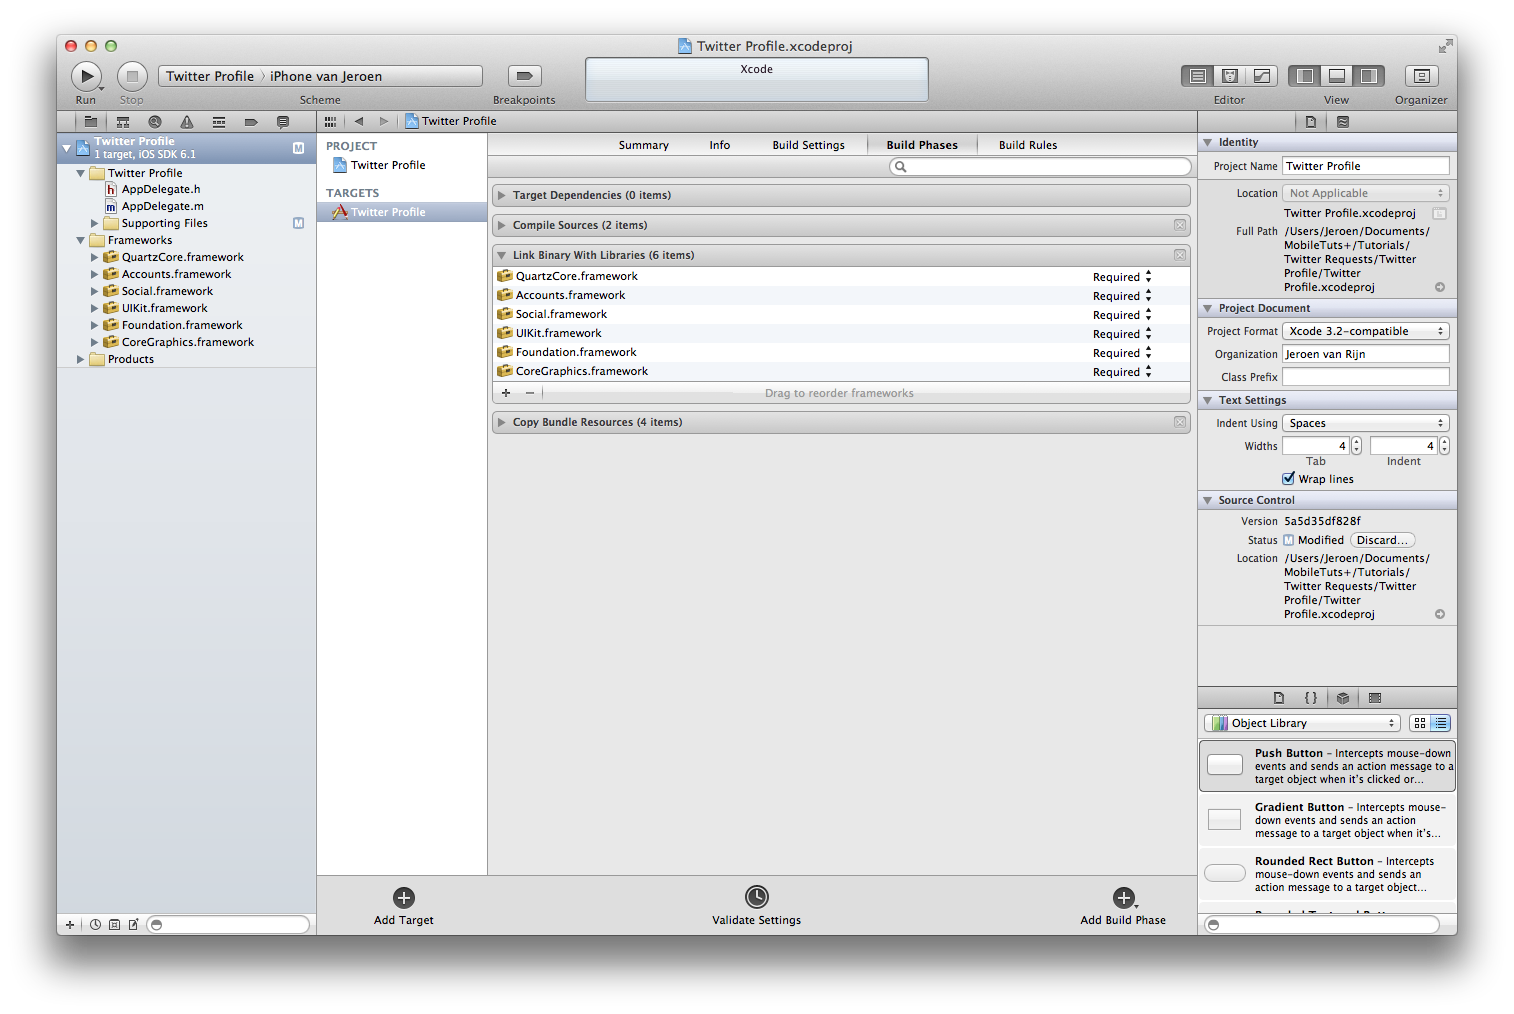Viewport: 1514px width, 1014px height.
Task: Open the Project Format dropdown
Action: (1366, 331)
